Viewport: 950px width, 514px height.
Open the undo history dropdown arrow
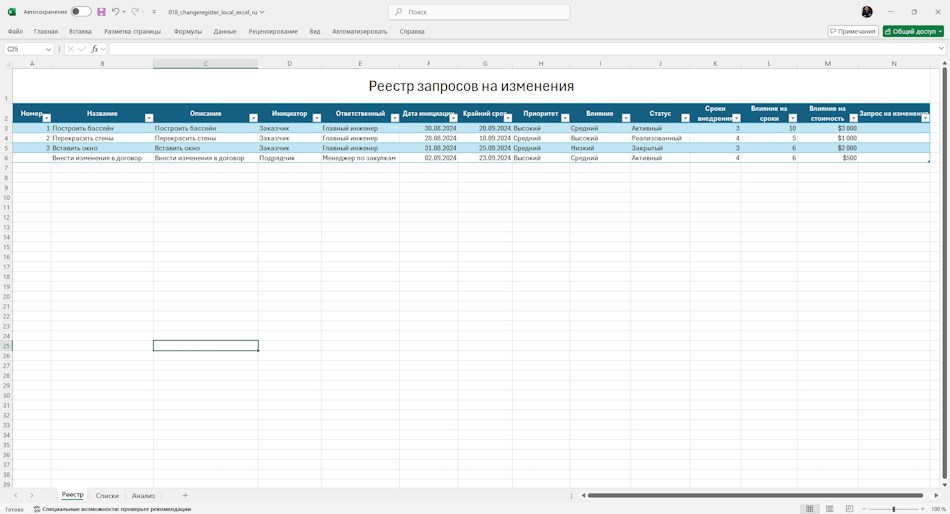pyautogui.click(x=124, y=12)
